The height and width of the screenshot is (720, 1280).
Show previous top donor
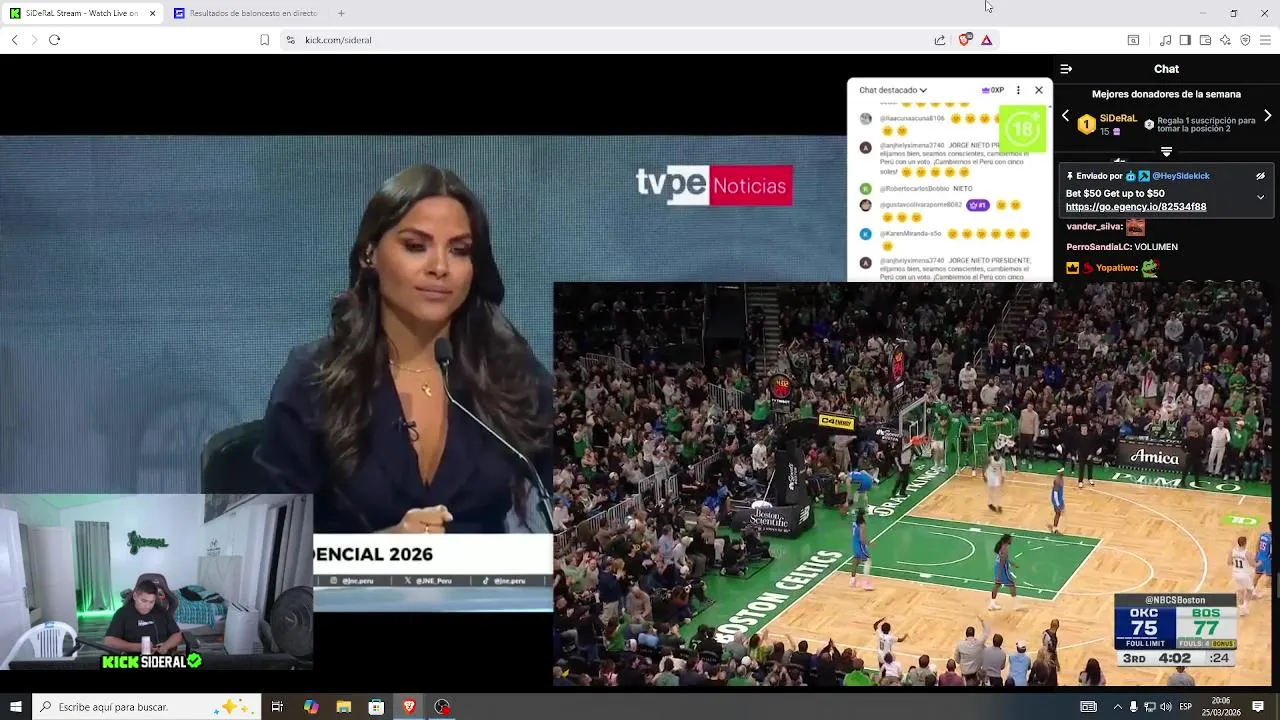pos(1066,116)
